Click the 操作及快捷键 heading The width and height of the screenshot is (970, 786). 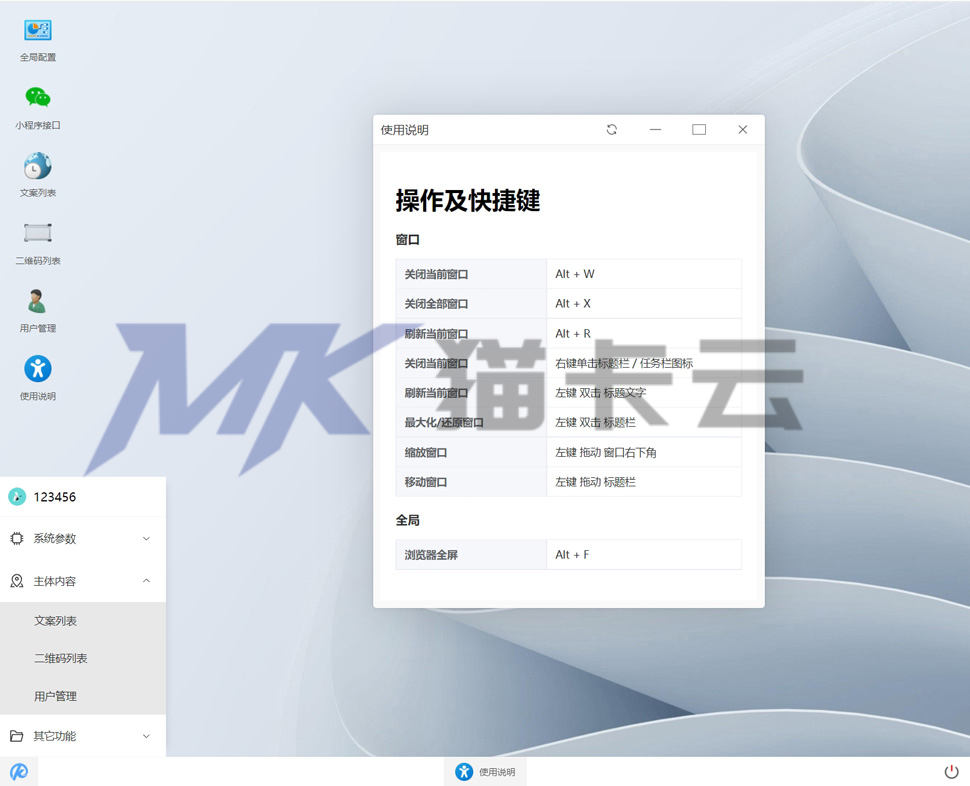(x=468, y=200)
